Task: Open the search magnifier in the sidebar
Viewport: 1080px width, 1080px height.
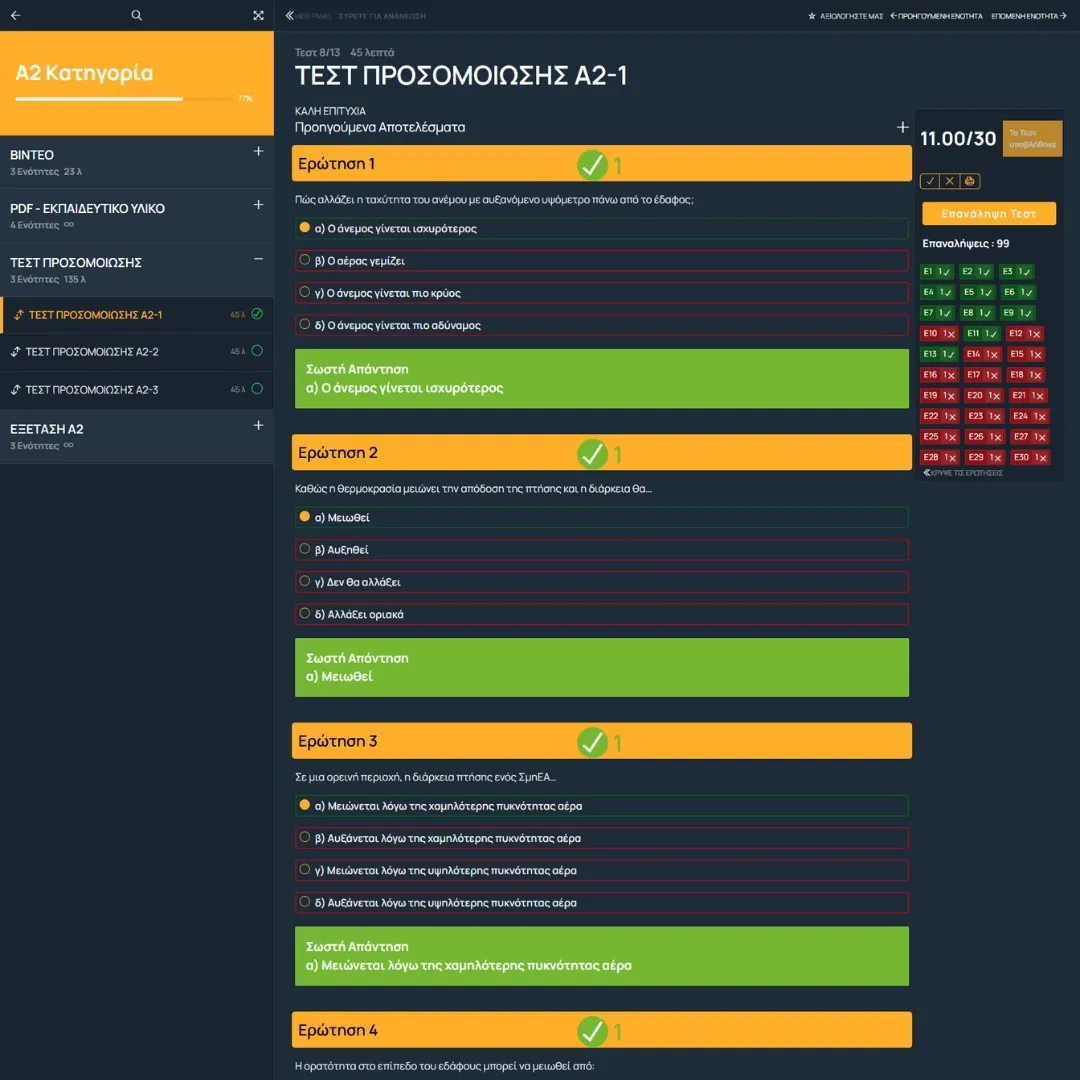Action: (136, 15)
